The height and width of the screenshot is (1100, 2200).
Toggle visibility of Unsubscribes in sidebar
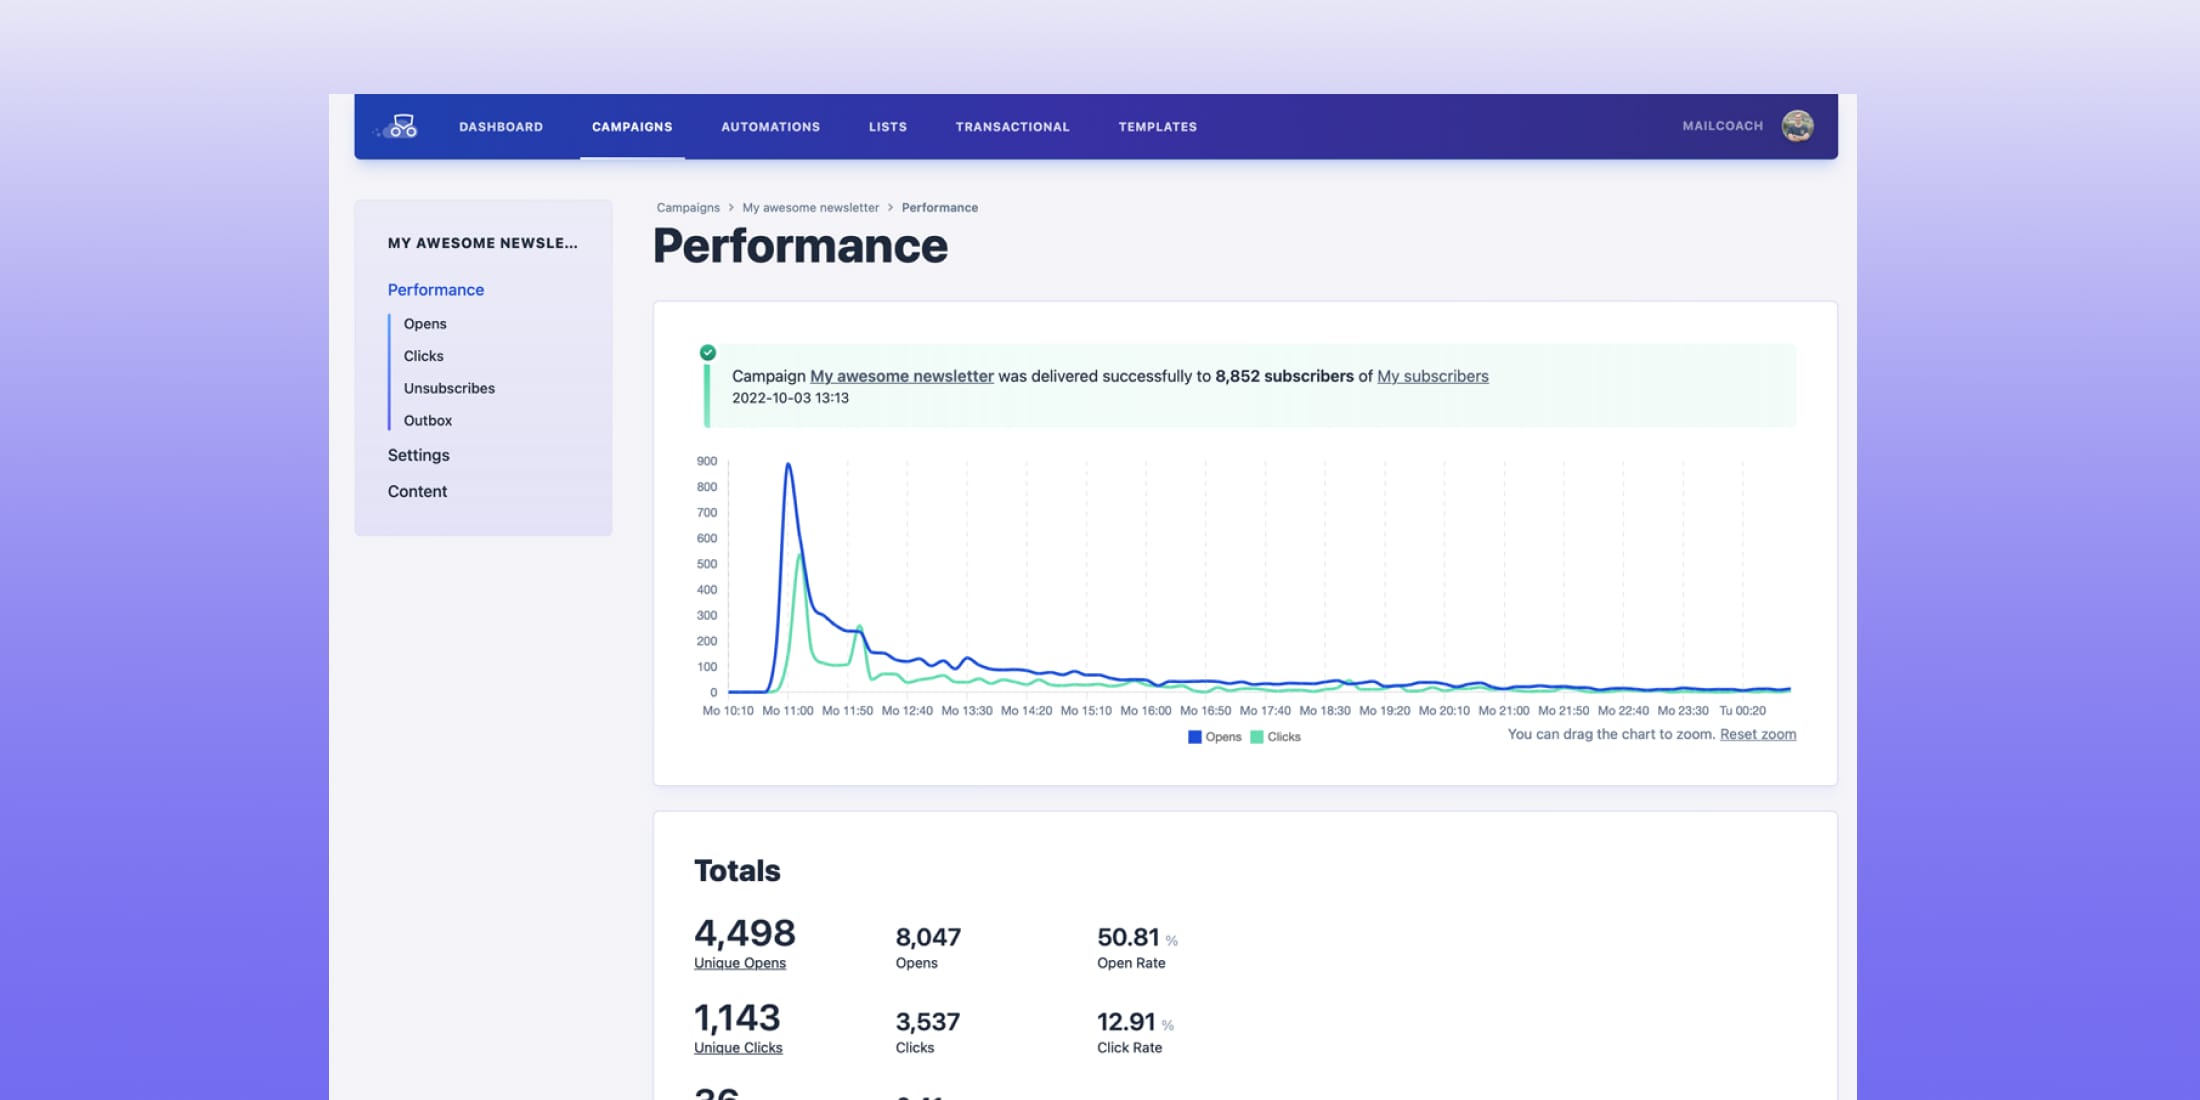click(x=449, y=387)
